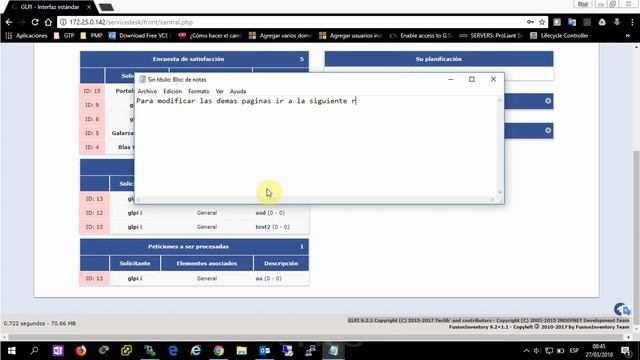The image size is (640, 360).
Task: Open File Explorer from the taskbar
Action: pos(242,351)
